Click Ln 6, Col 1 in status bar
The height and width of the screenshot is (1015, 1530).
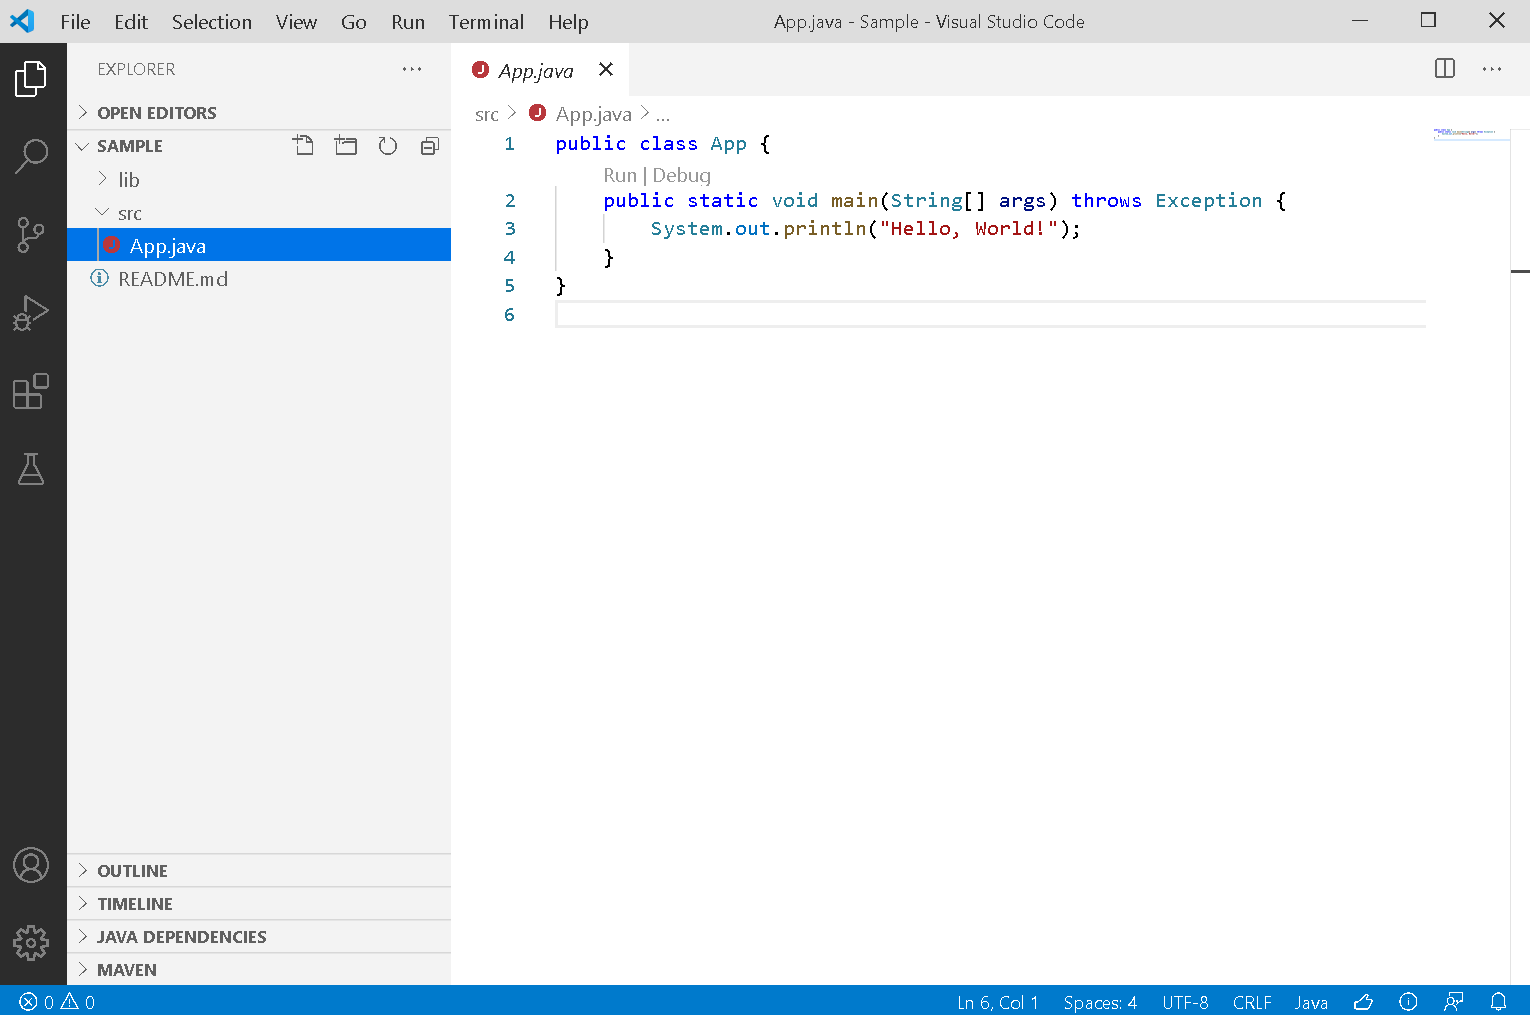[997, 1002]
